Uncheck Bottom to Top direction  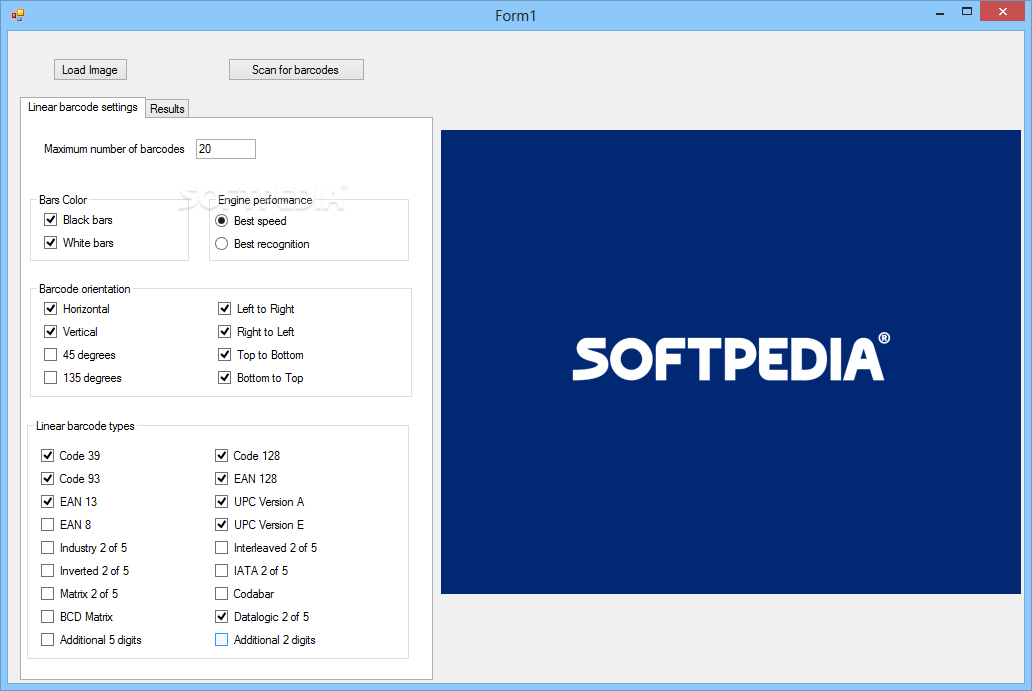[224, 378]
